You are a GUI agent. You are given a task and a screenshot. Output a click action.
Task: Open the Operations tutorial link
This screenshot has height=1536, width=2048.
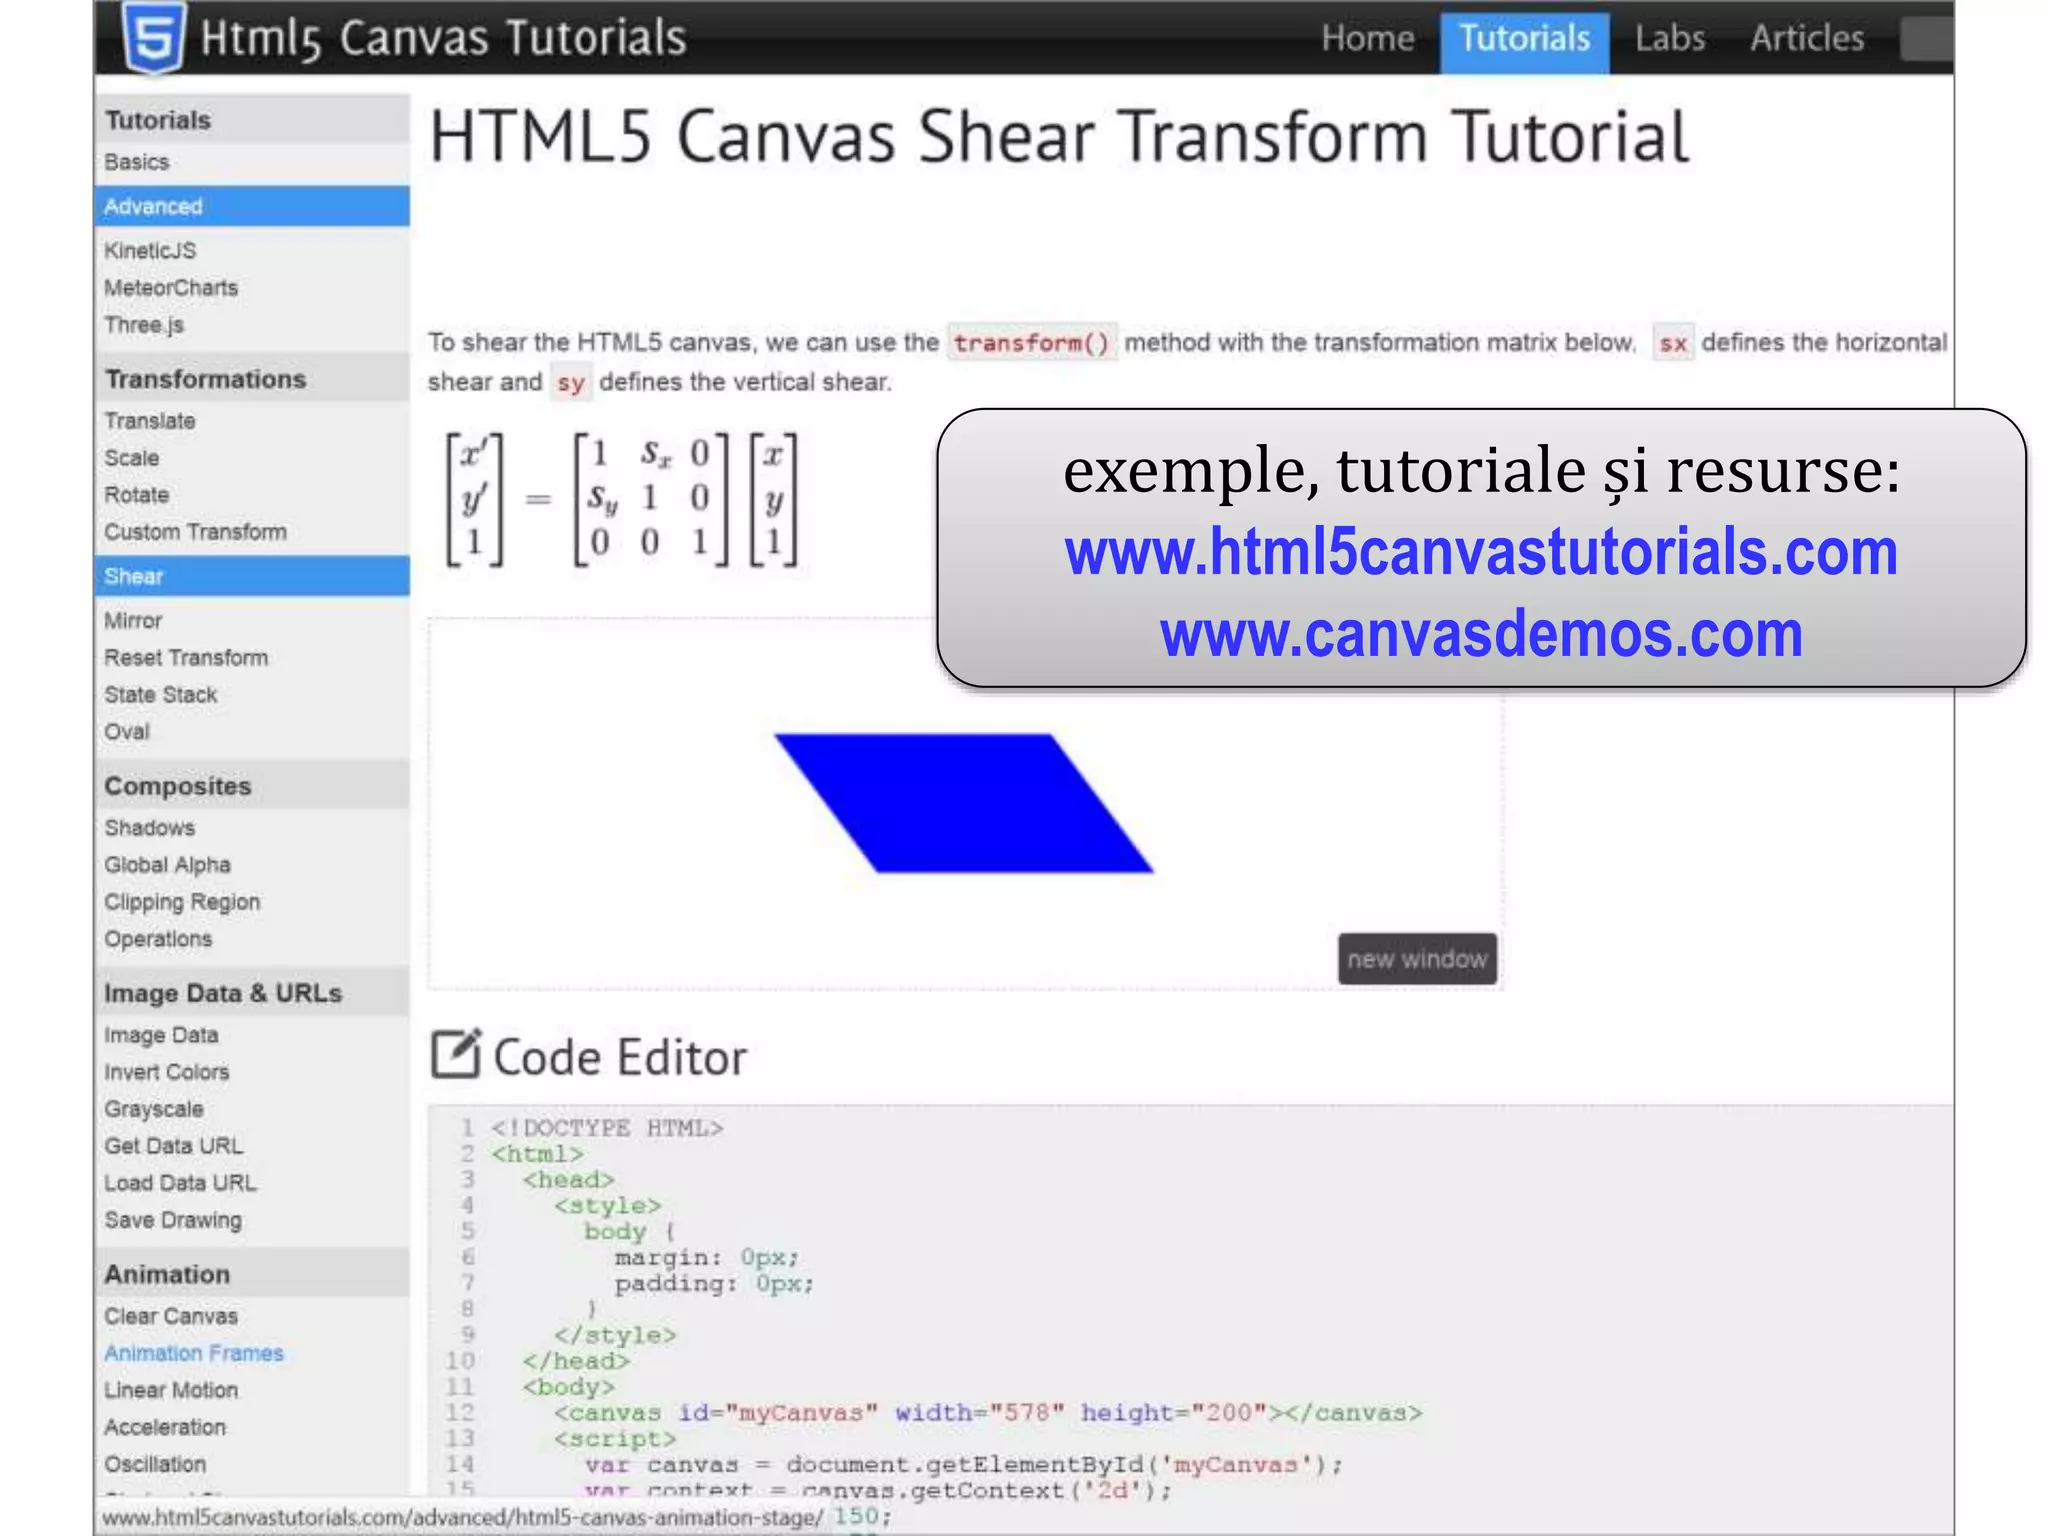tap(158, 939)
